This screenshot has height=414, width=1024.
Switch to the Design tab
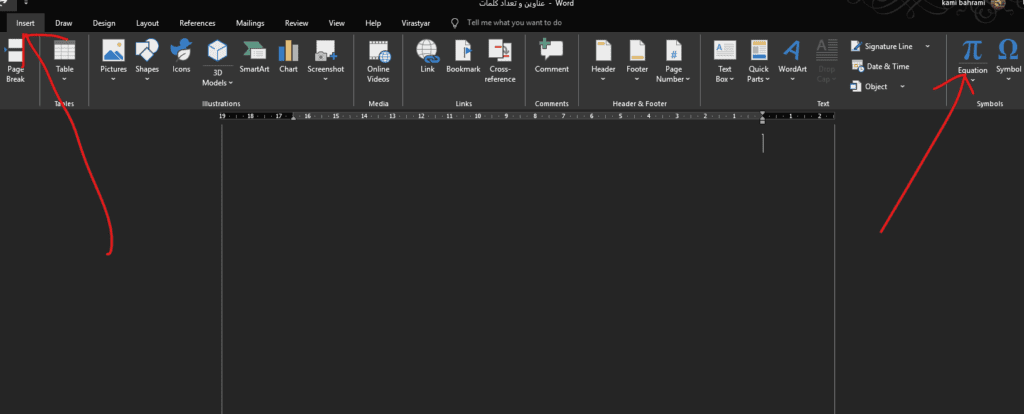pos(103,22)
